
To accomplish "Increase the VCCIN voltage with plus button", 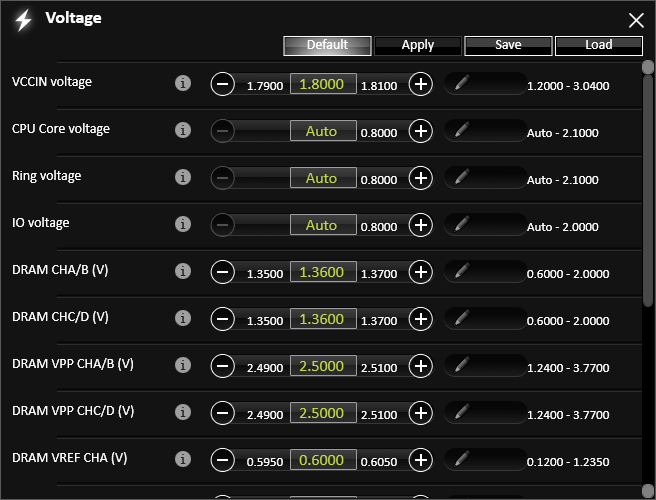I will 421,84.
